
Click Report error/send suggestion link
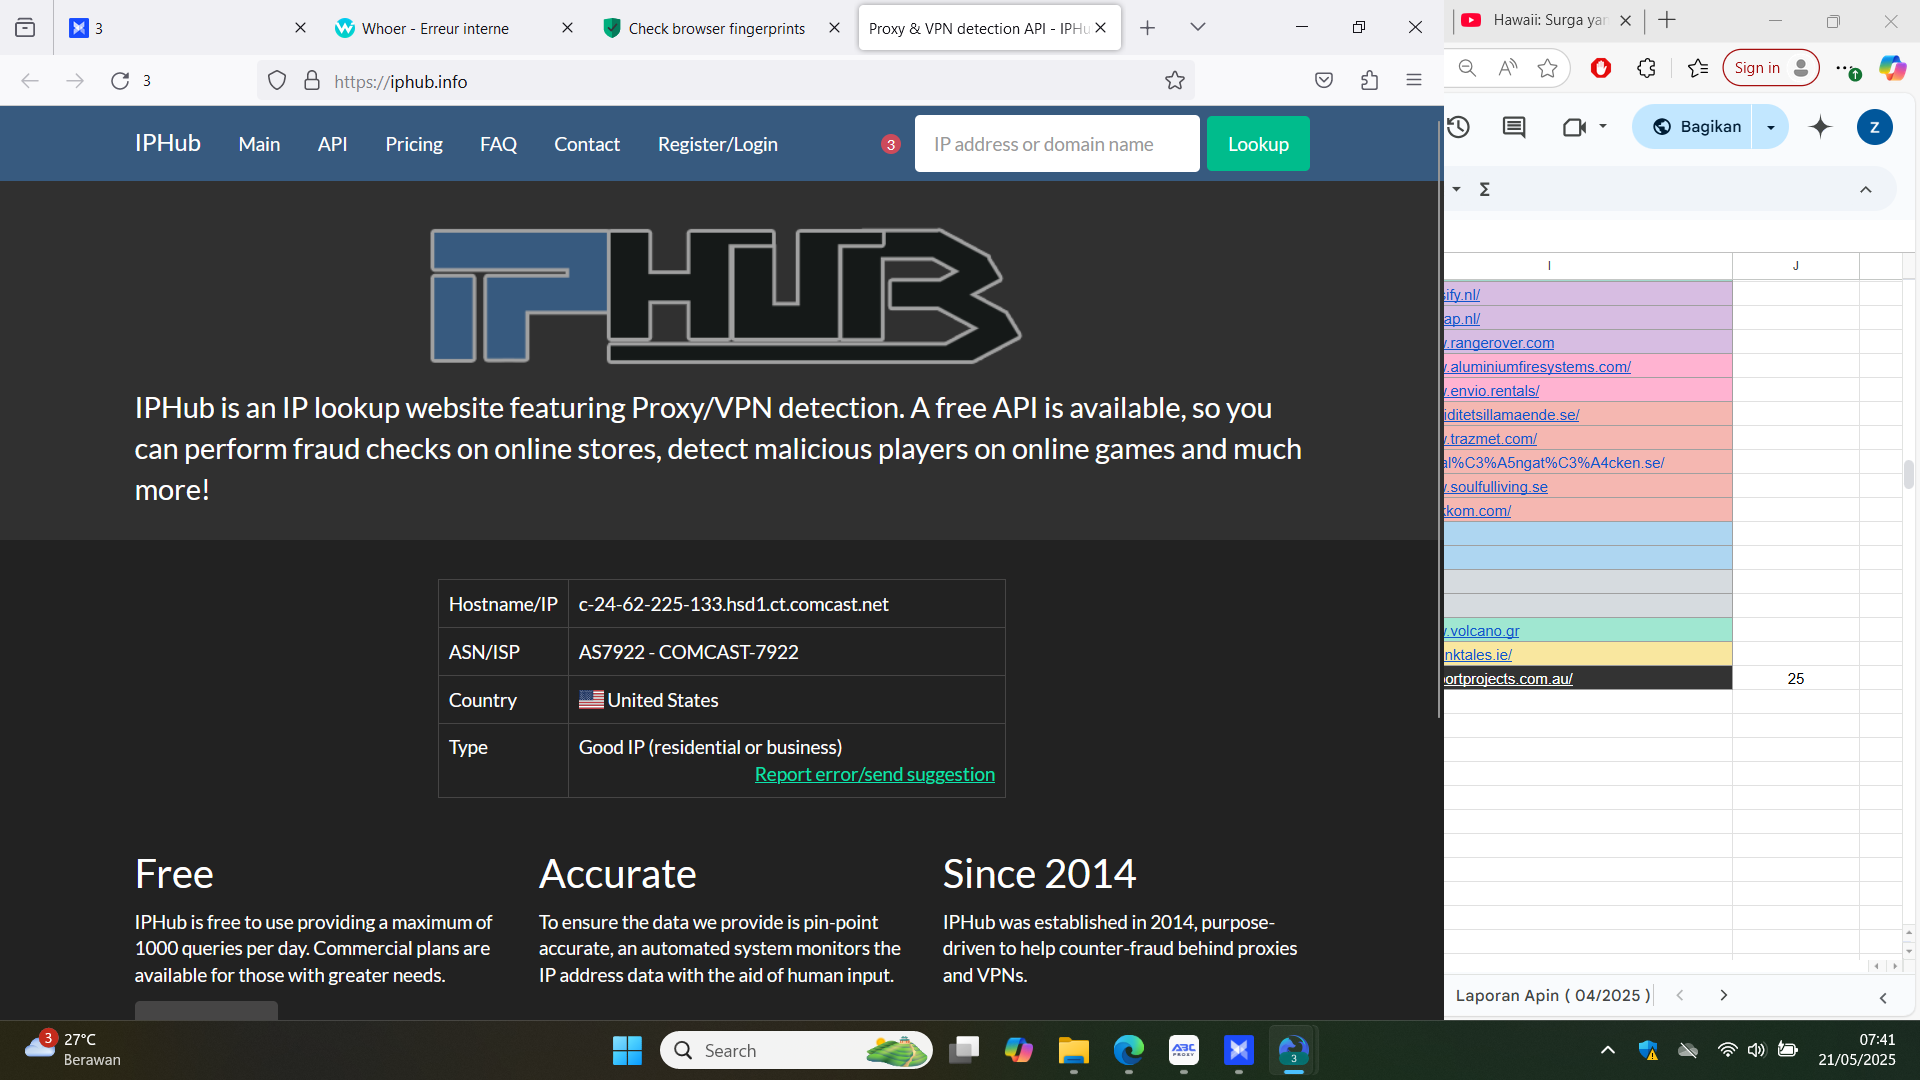tap(874, 774)
